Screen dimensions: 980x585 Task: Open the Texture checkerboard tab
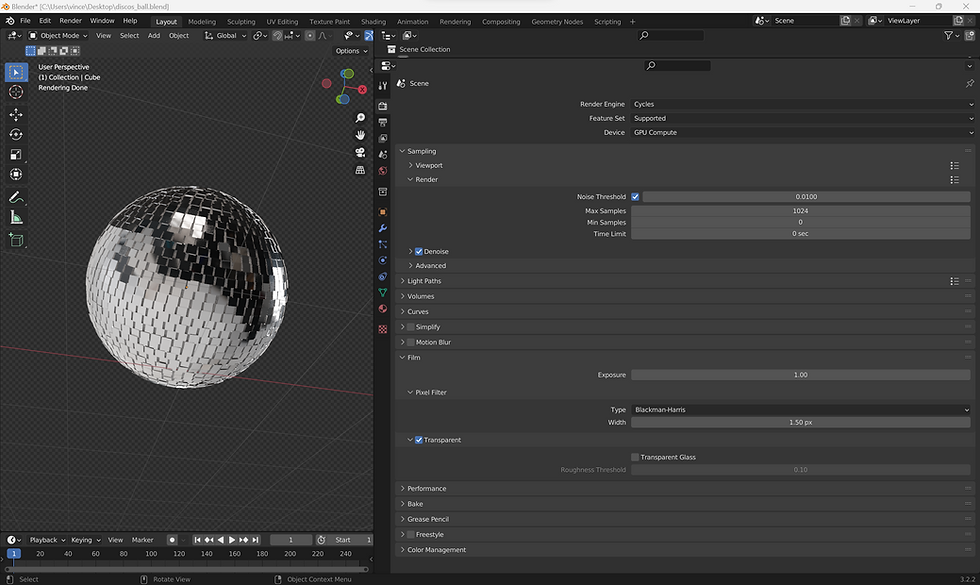382,329
